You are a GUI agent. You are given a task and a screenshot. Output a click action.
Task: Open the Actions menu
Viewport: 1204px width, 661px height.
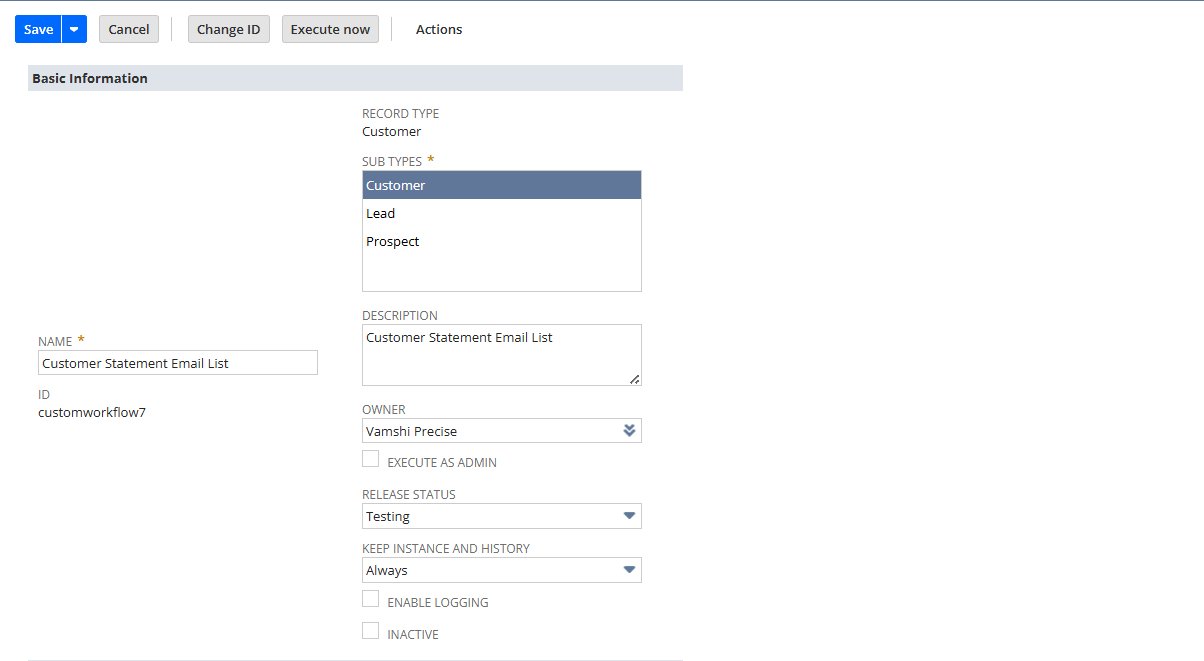[x=438, y=29]
